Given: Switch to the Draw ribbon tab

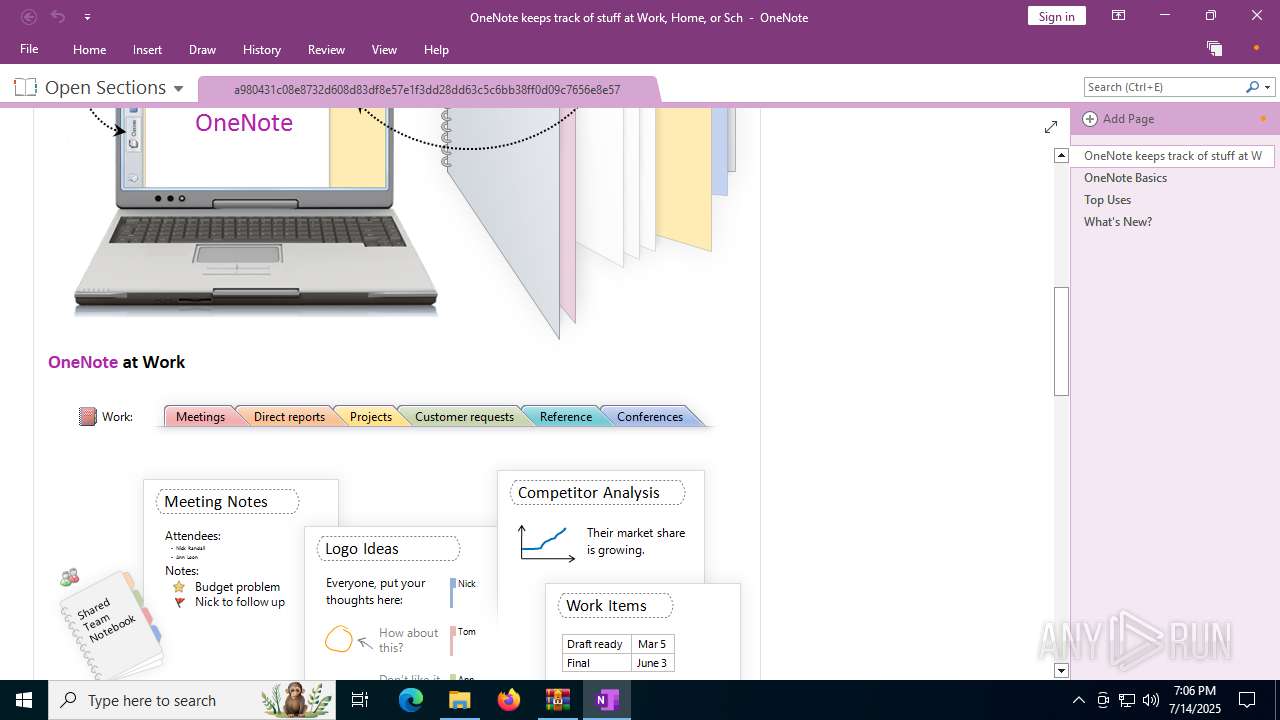Looking at the screenshot, I should click(202, 49).
